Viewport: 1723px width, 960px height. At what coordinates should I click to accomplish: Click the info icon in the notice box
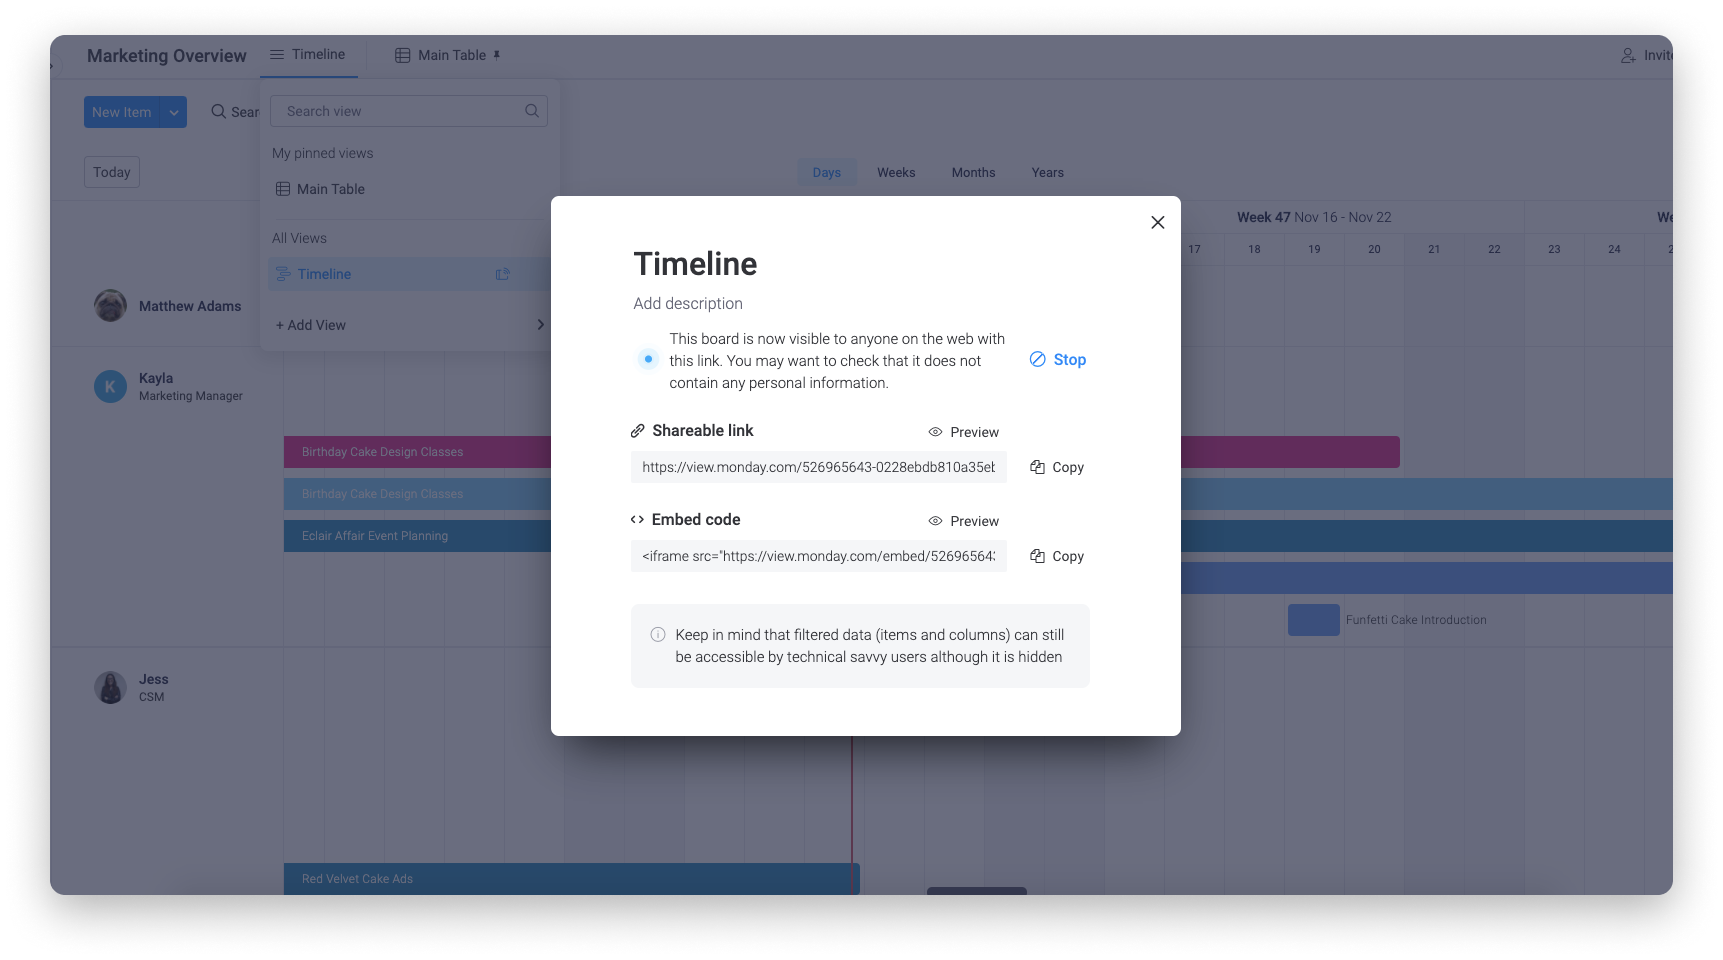[658, 634]
